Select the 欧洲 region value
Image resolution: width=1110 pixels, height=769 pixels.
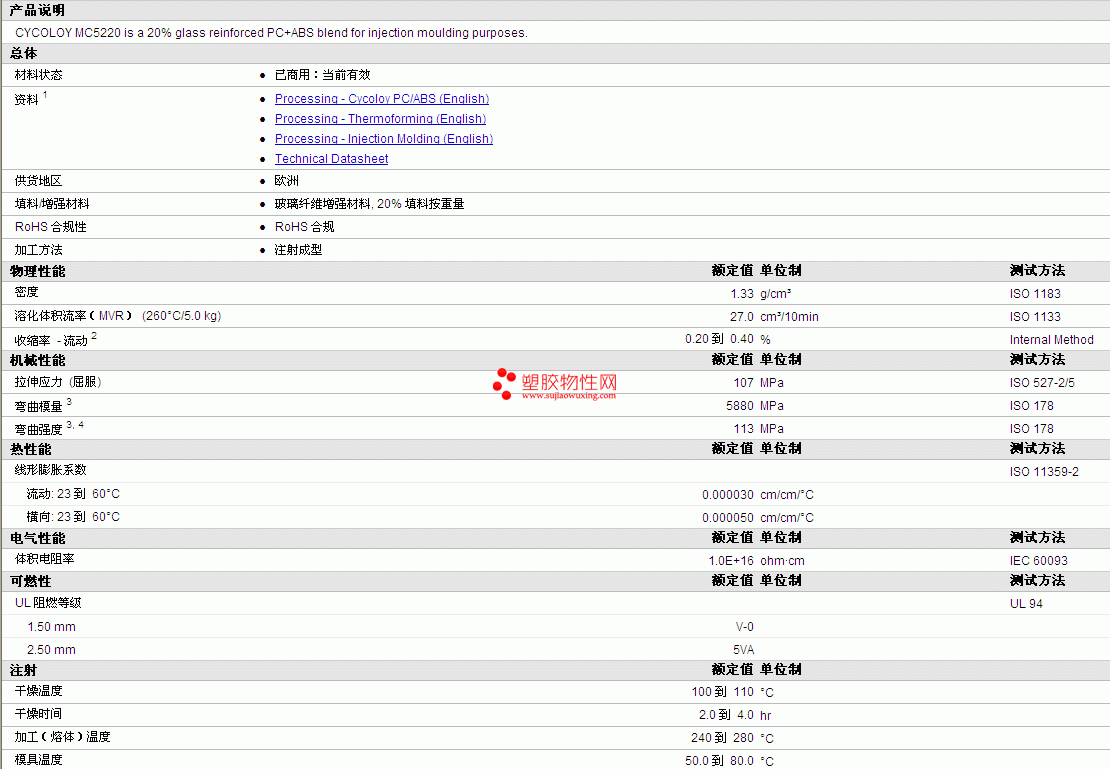(x=287, y=181)
